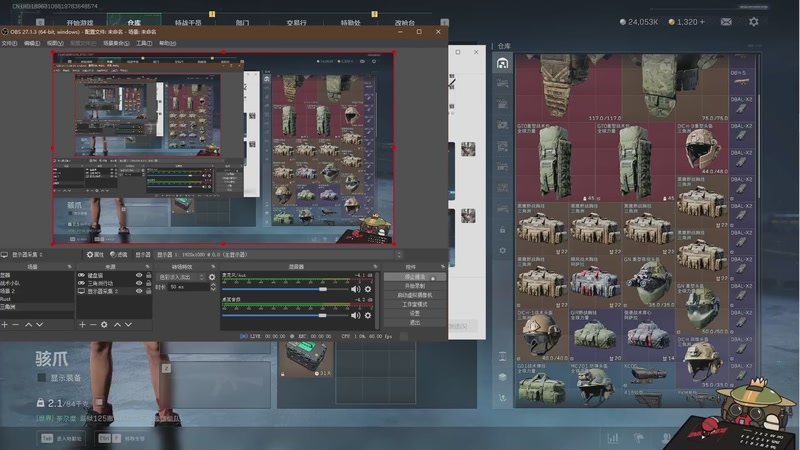The height and width of the screenshot is (450, 800).
Task: Click 退出 exit button in OBS
Action: (414, 322)
